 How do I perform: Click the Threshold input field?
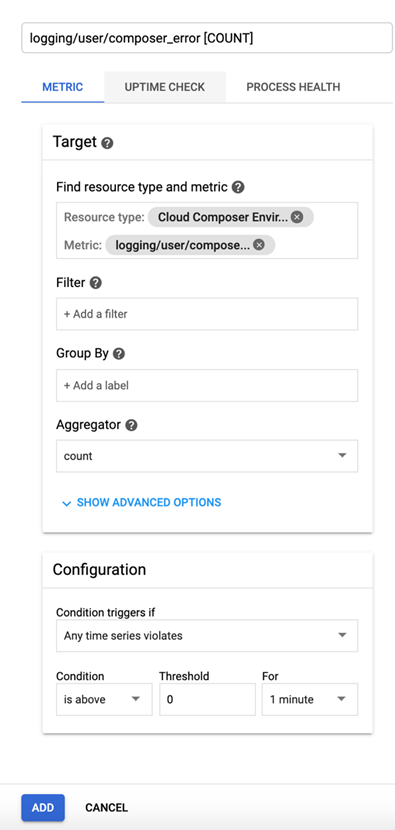207,699
